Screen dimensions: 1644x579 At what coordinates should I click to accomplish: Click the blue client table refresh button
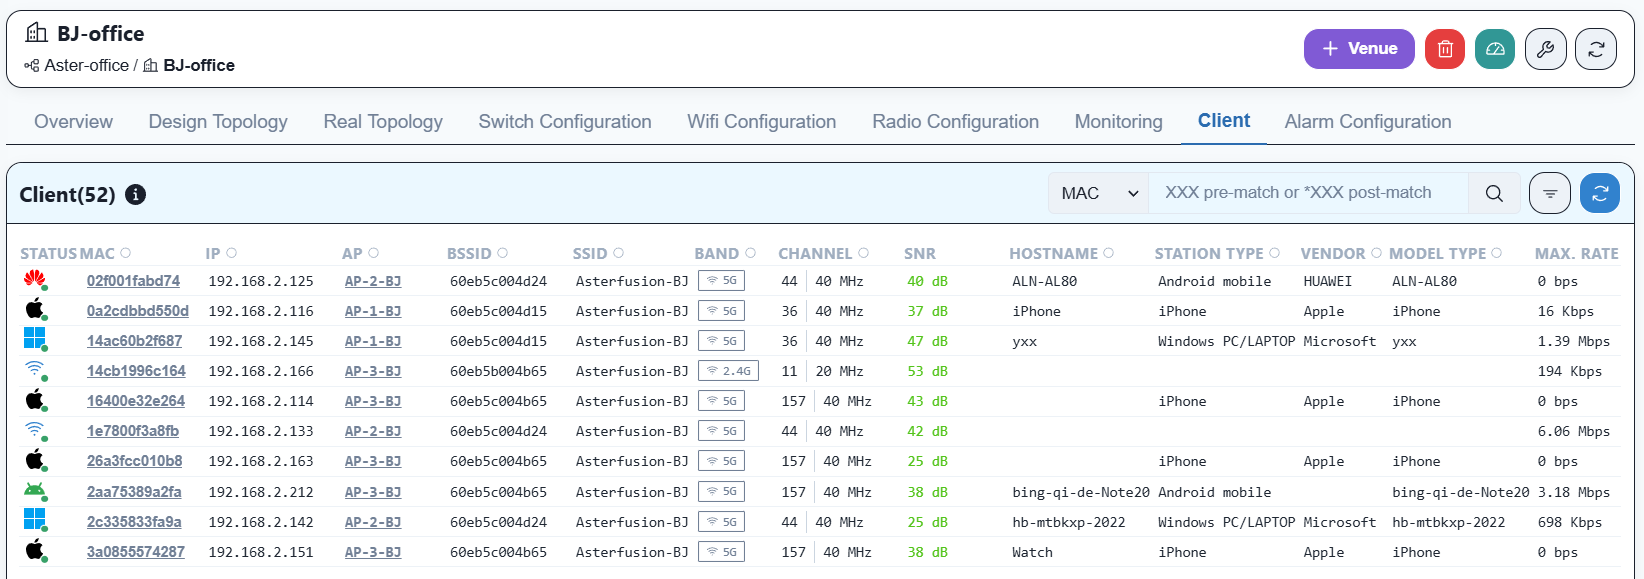click(1600, 193)
